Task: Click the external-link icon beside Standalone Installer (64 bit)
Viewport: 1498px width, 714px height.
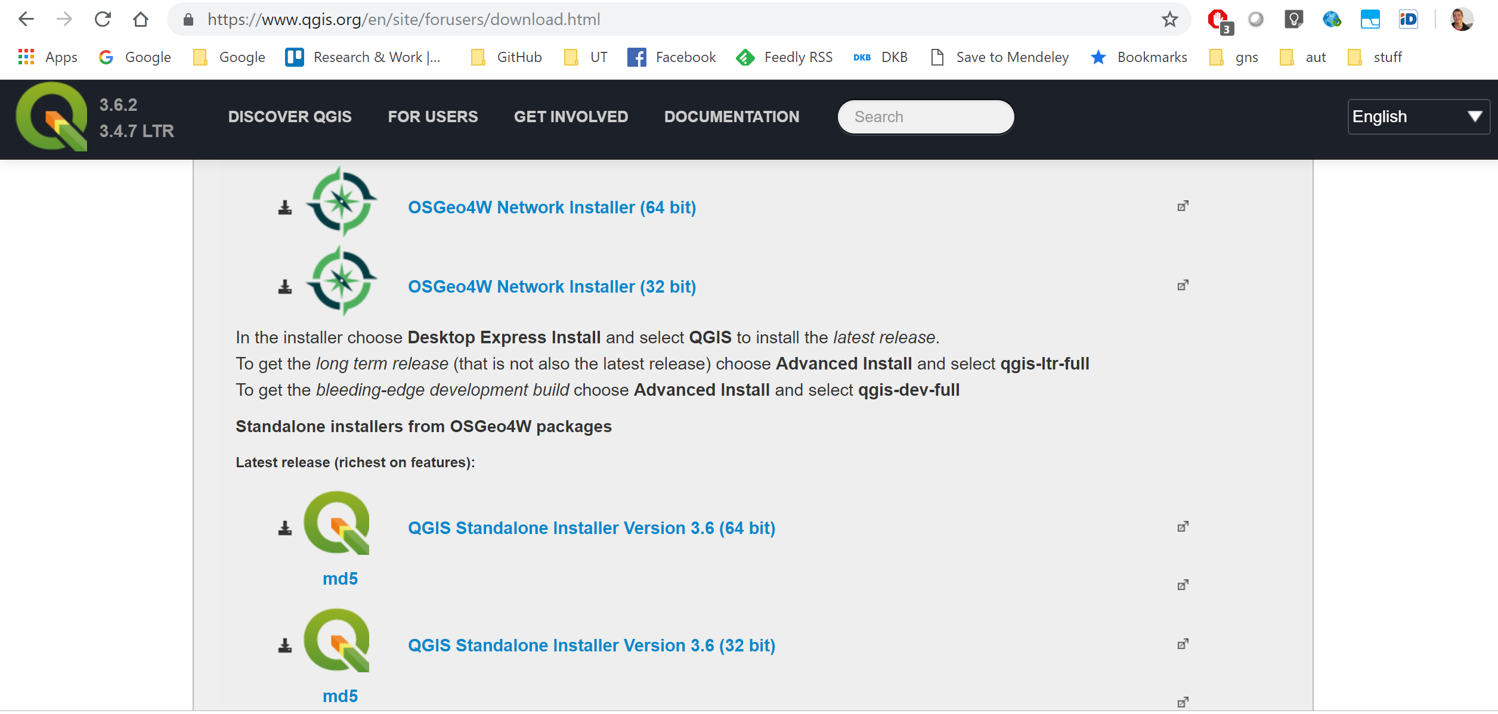Action: click(x=1183, y=525)
